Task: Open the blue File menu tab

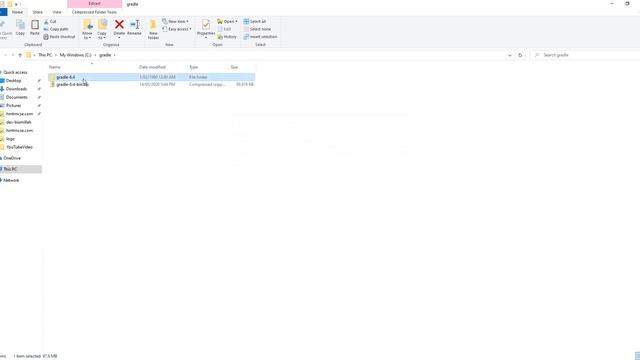Action: tap(3, 12)
